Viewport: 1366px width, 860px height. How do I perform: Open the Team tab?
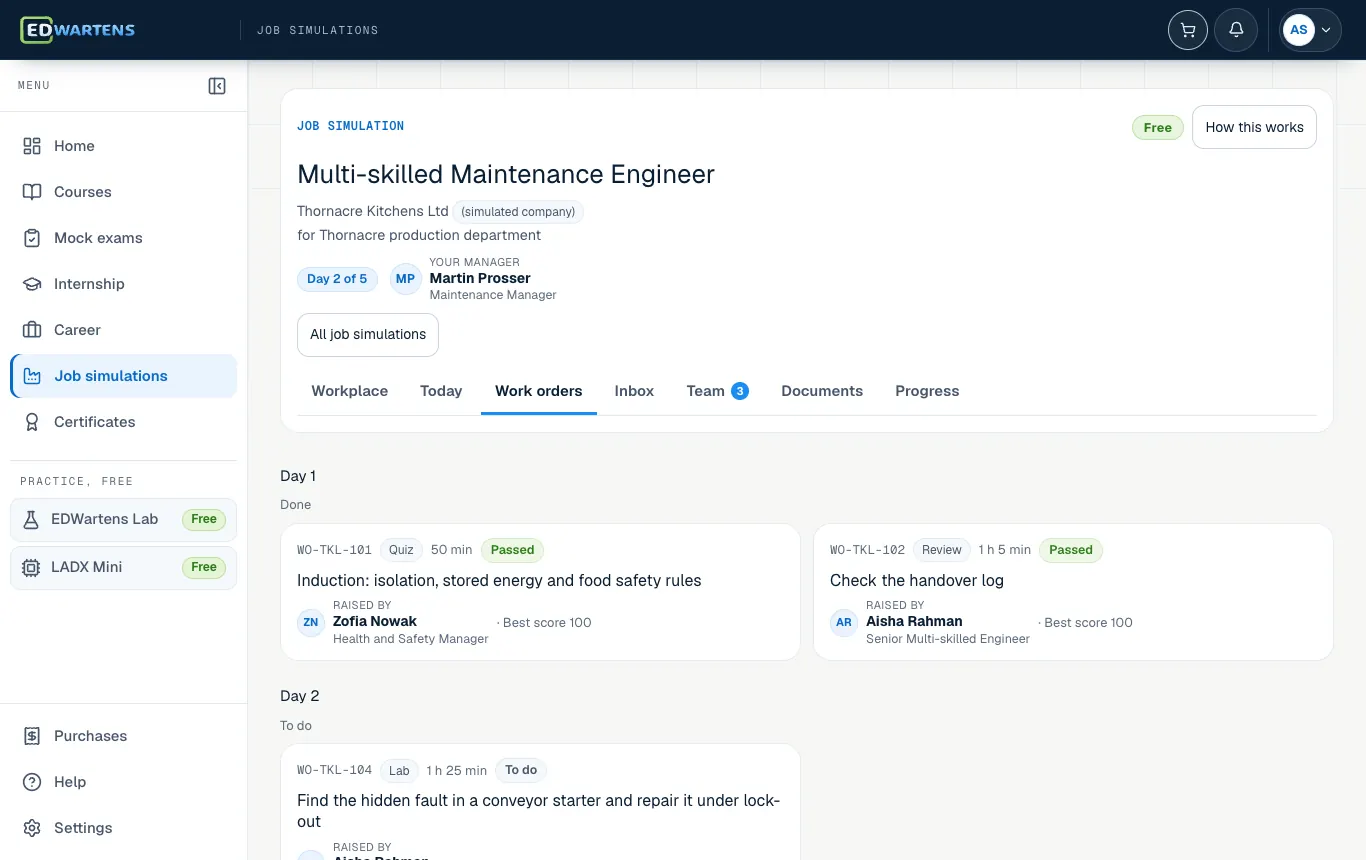tap(718, 391)
